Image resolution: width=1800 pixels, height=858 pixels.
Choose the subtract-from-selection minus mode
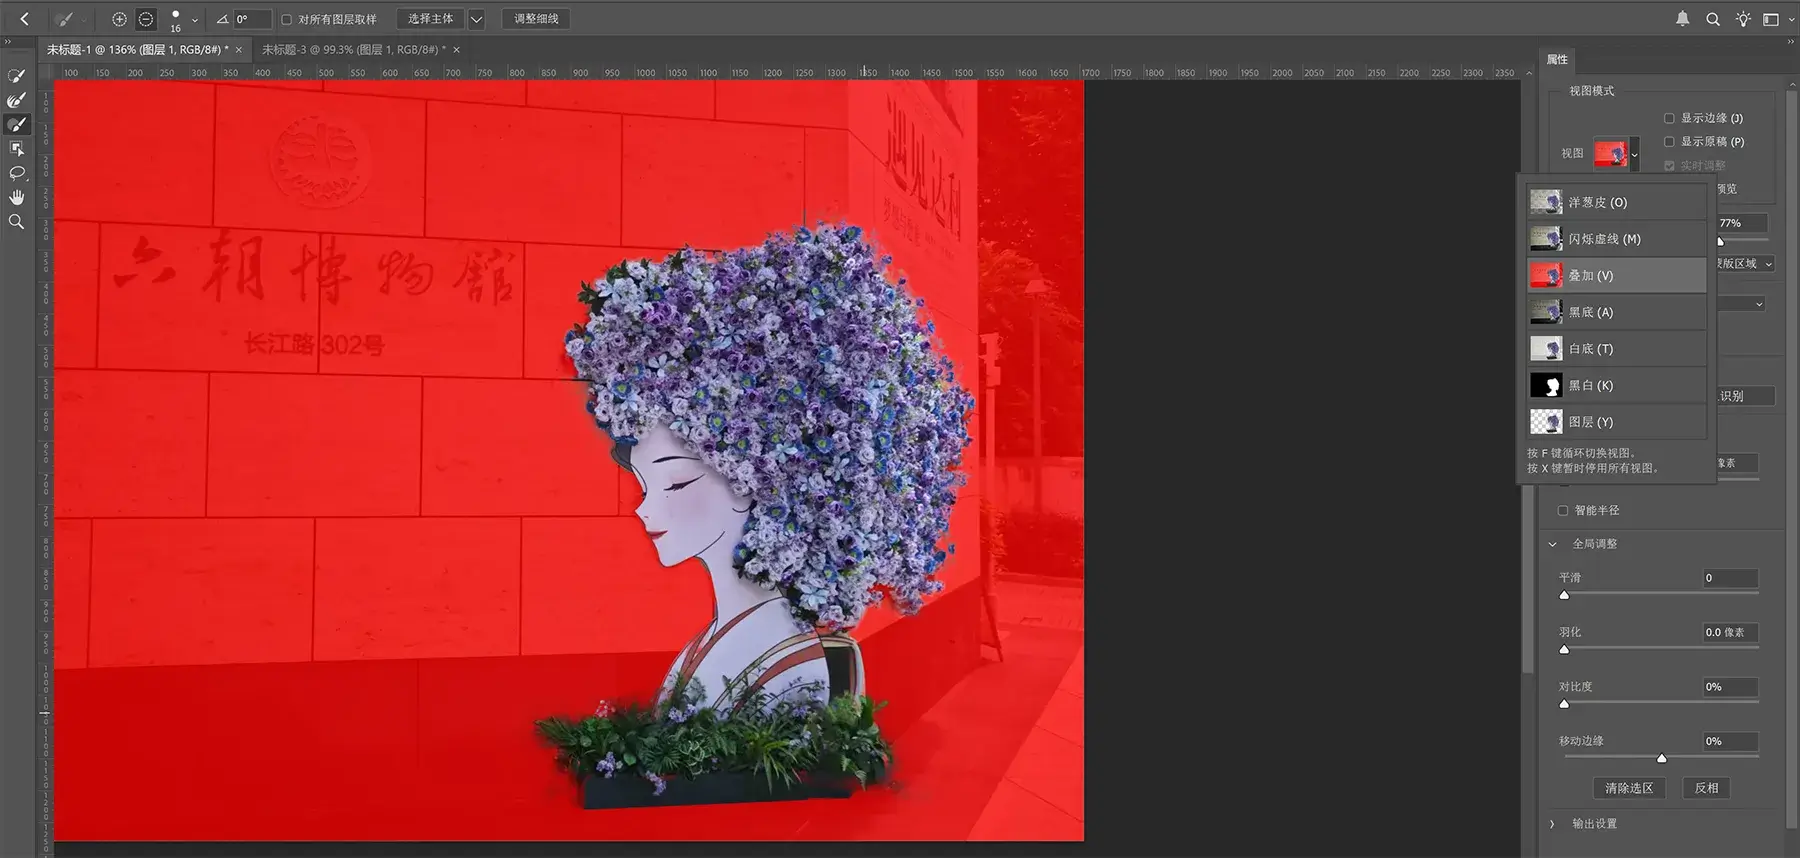(146, 19)
